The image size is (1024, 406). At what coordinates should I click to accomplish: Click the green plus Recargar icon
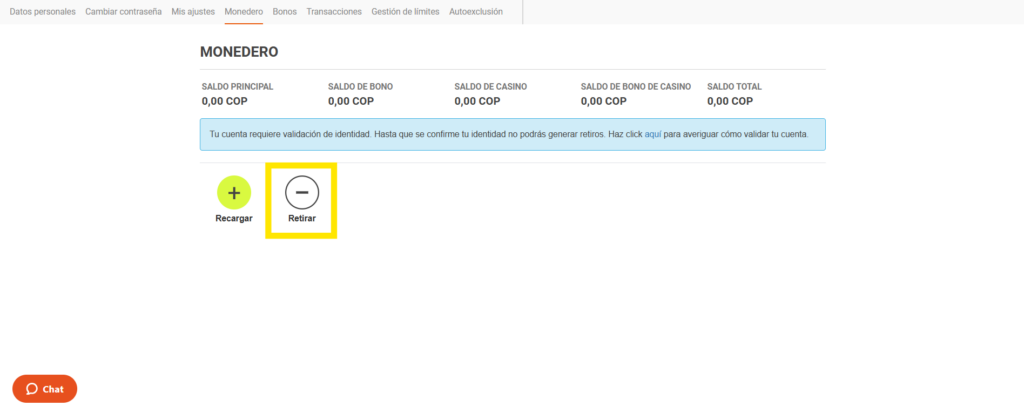coord(234,193)
